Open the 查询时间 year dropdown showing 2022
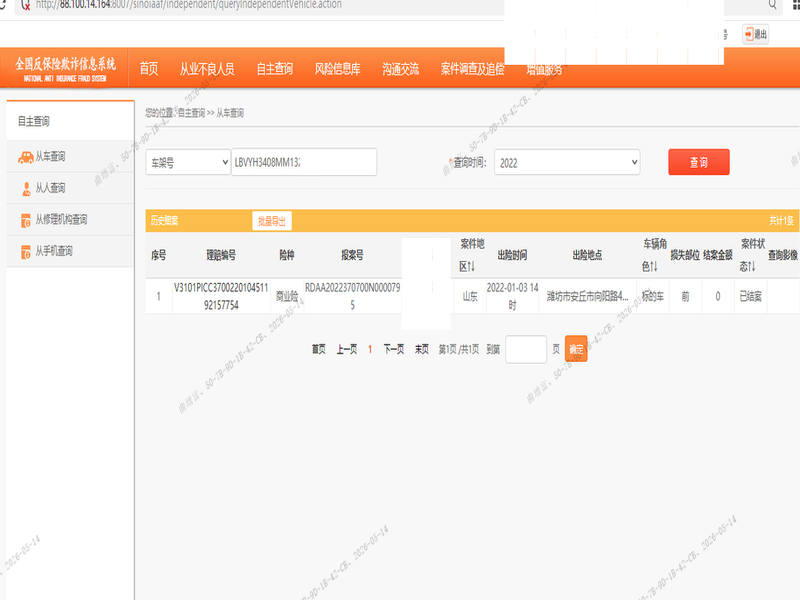Viewport: 800px width, 600px height. 567,163
